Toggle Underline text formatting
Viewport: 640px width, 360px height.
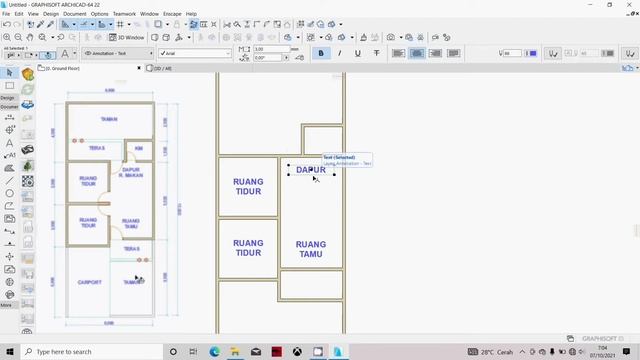(358, 53)
